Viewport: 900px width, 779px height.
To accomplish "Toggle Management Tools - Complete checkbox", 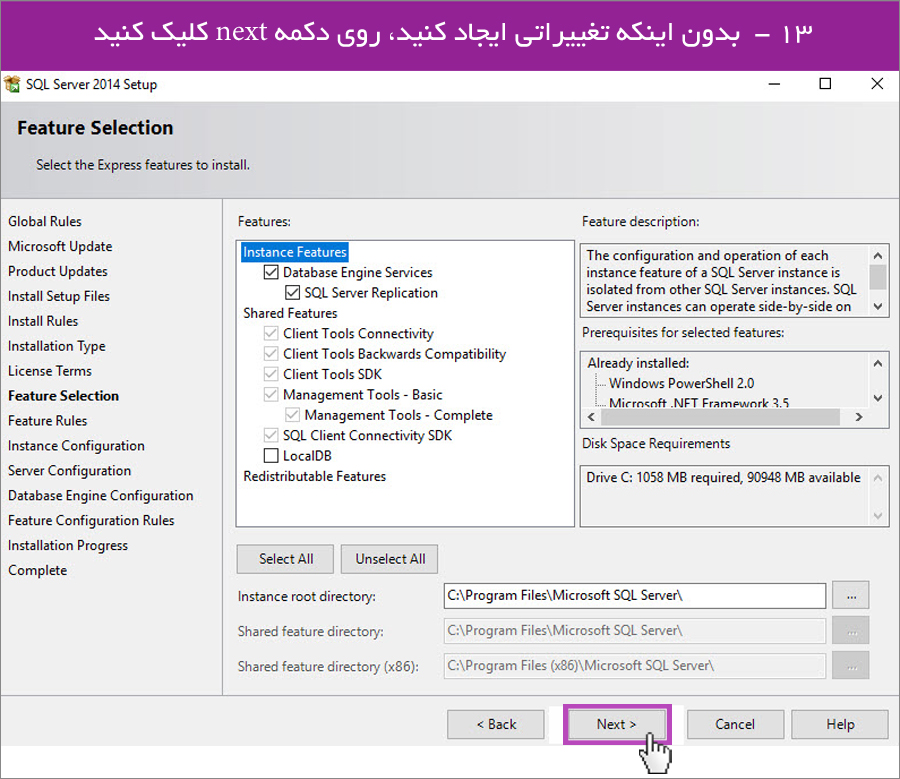I will pos(292,415).
